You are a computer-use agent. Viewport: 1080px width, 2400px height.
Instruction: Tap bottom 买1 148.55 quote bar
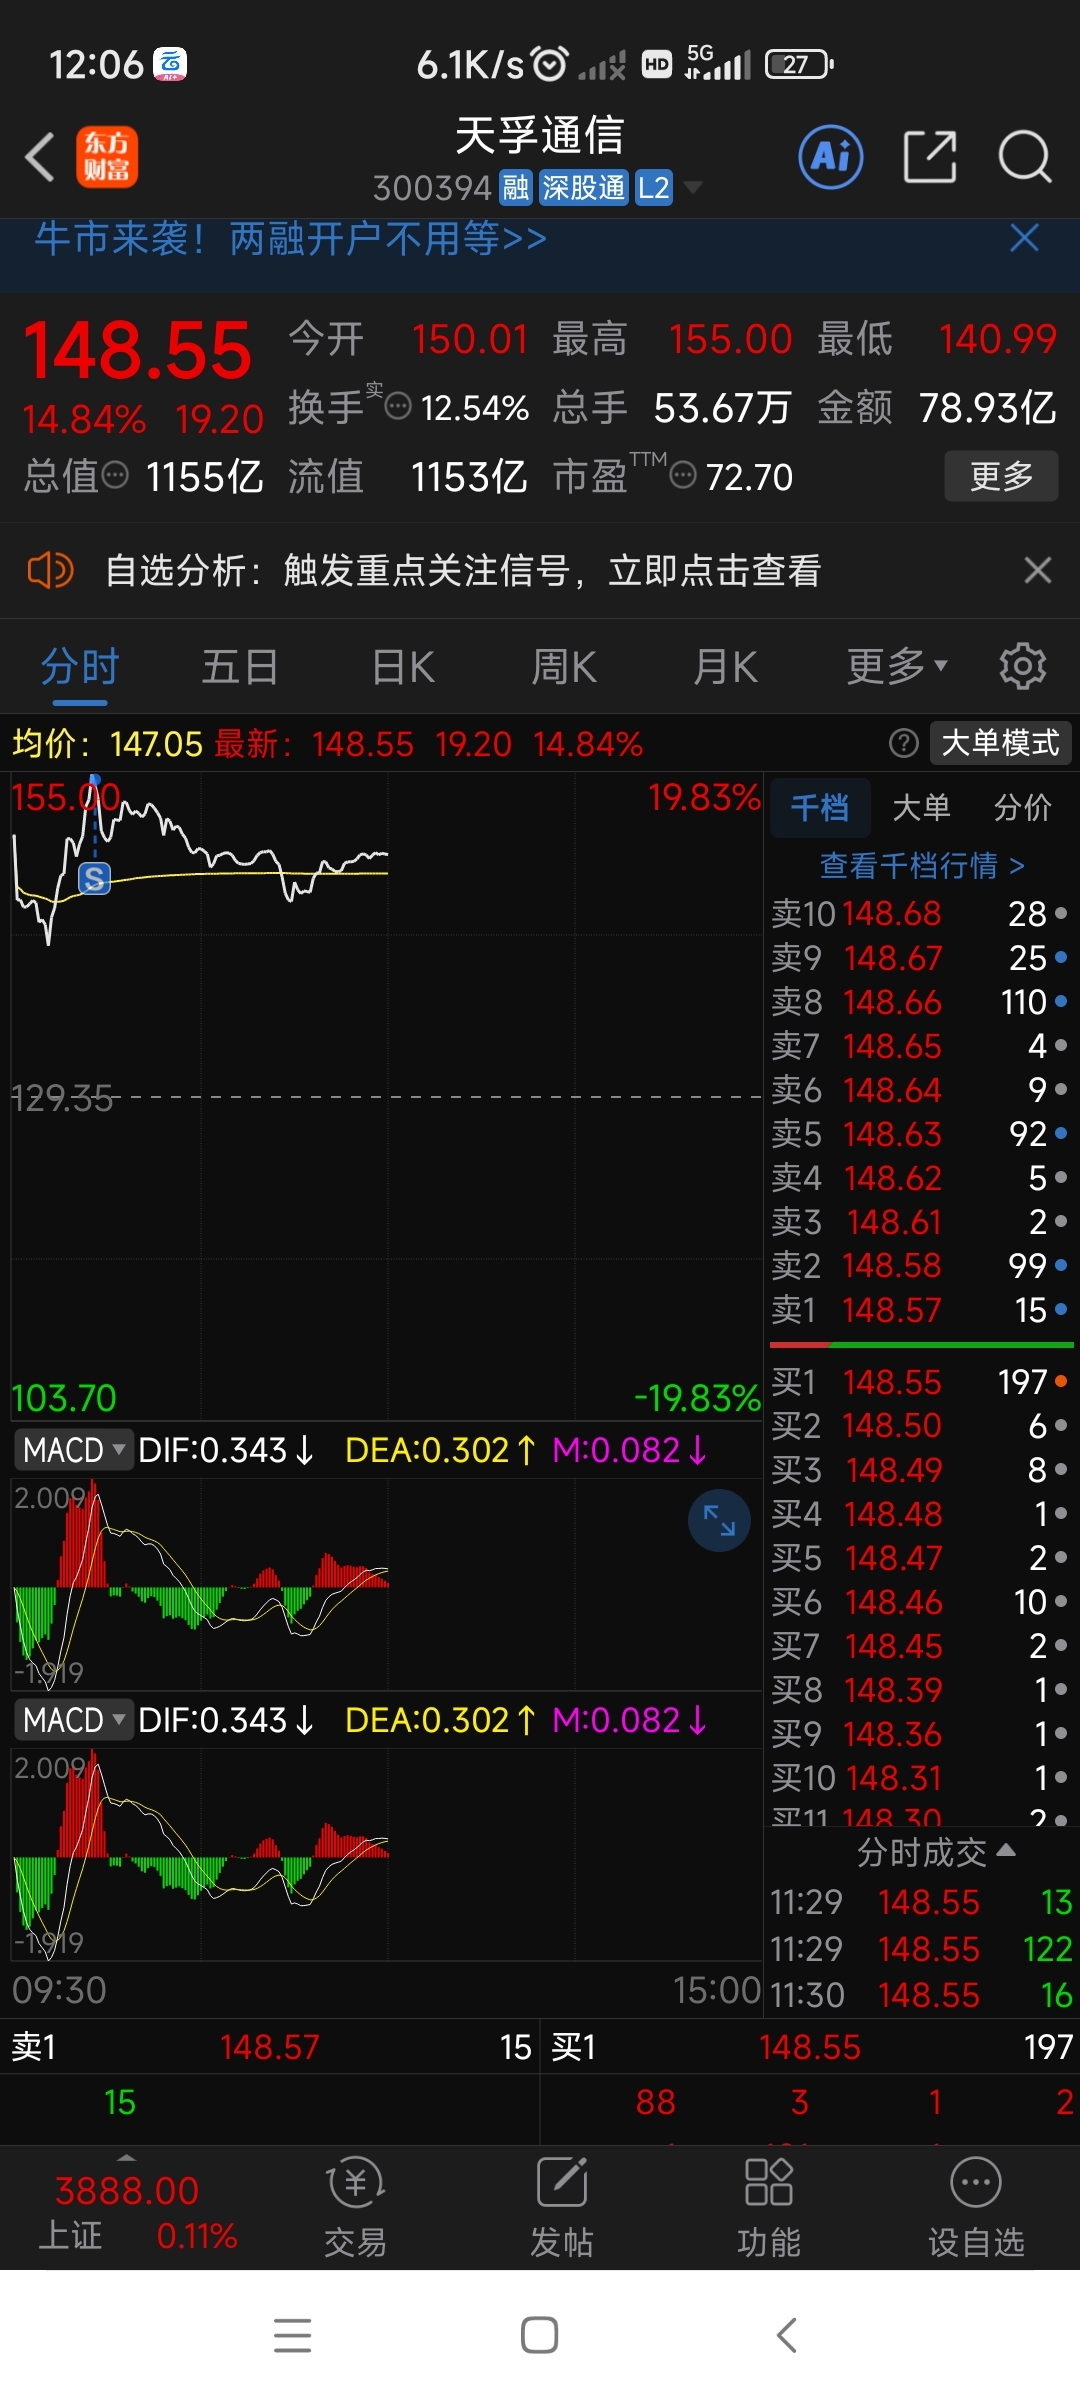(x=810, y=2047)
